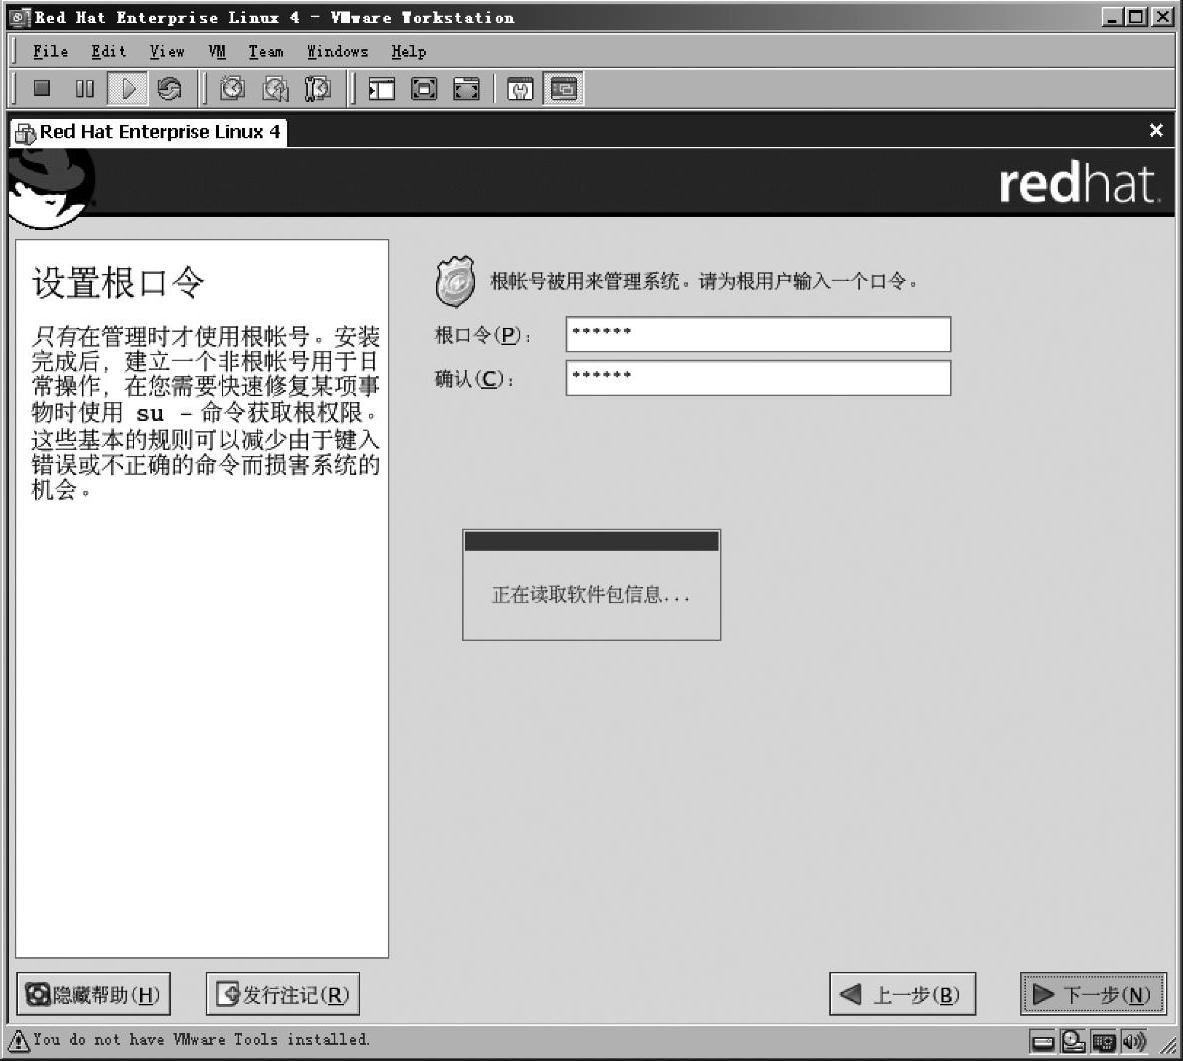Click the Suspend (pause) toolbar icon

click(x=84, y=89)
